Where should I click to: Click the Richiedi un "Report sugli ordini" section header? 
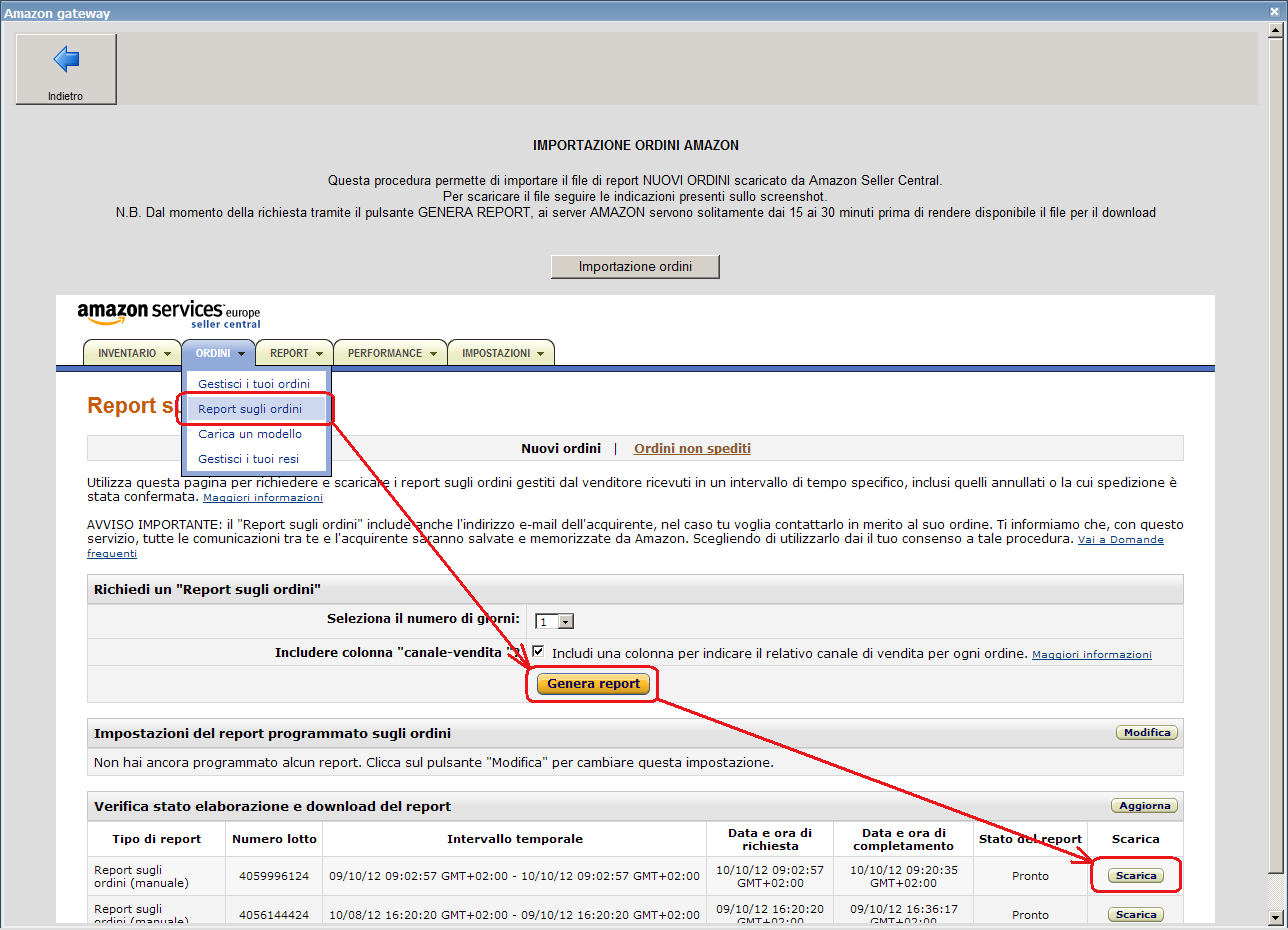click(635, 589)
